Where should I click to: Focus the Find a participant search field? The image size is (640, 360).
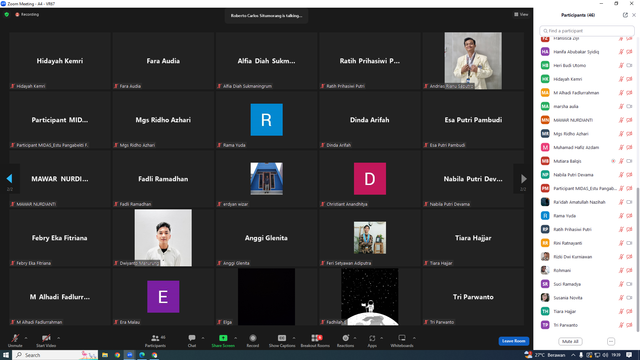pyautogui.click(x=587, y=31)
